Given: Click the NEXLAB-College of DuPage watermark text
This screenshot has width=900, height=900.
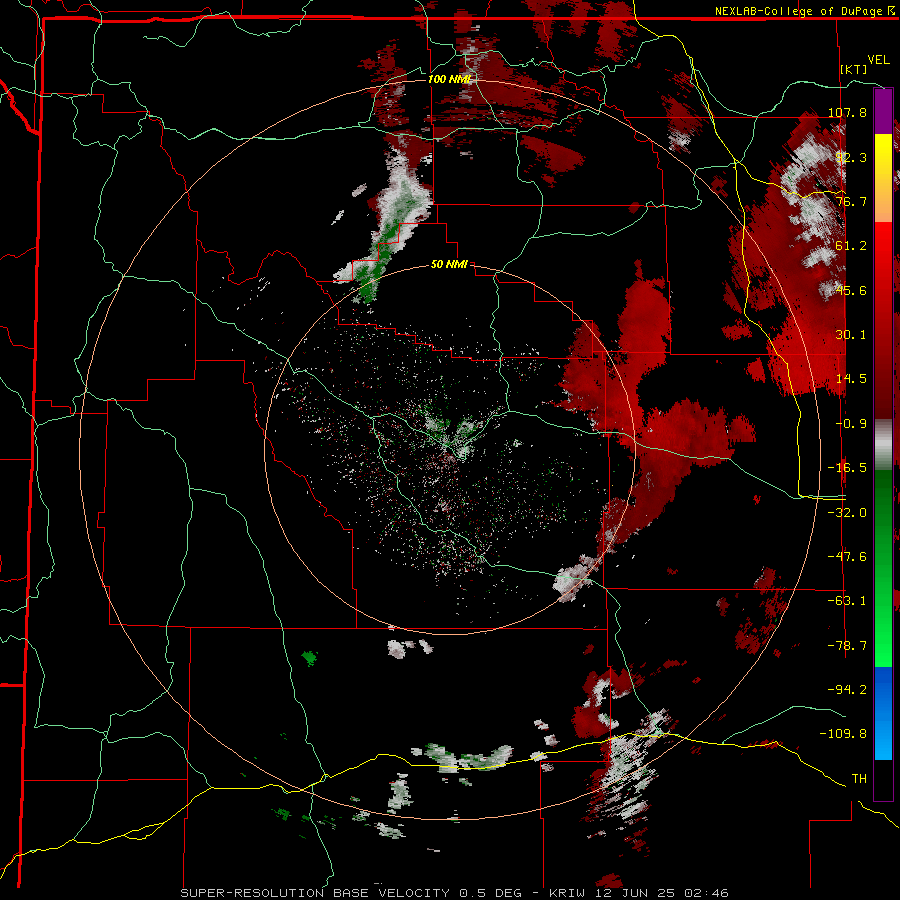Looking at the screenshot, I should (x=798, y=11).
